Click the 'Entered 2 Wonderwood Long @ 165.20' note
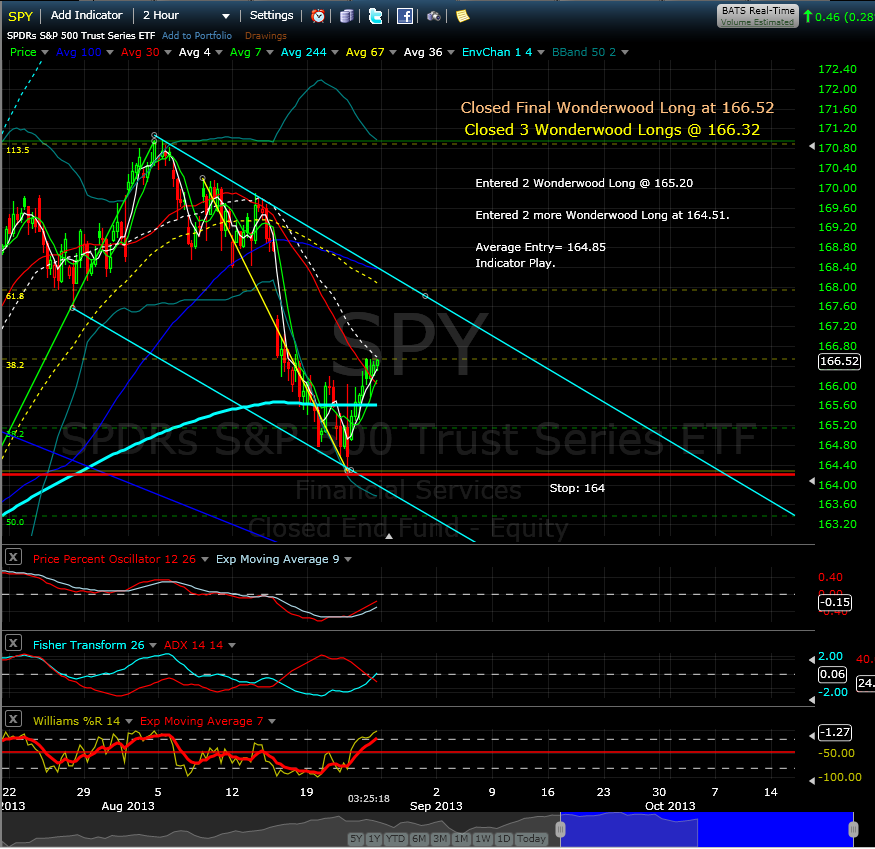Image resolution: width=875 pixels, height=849 pixels. pos(584,183)
